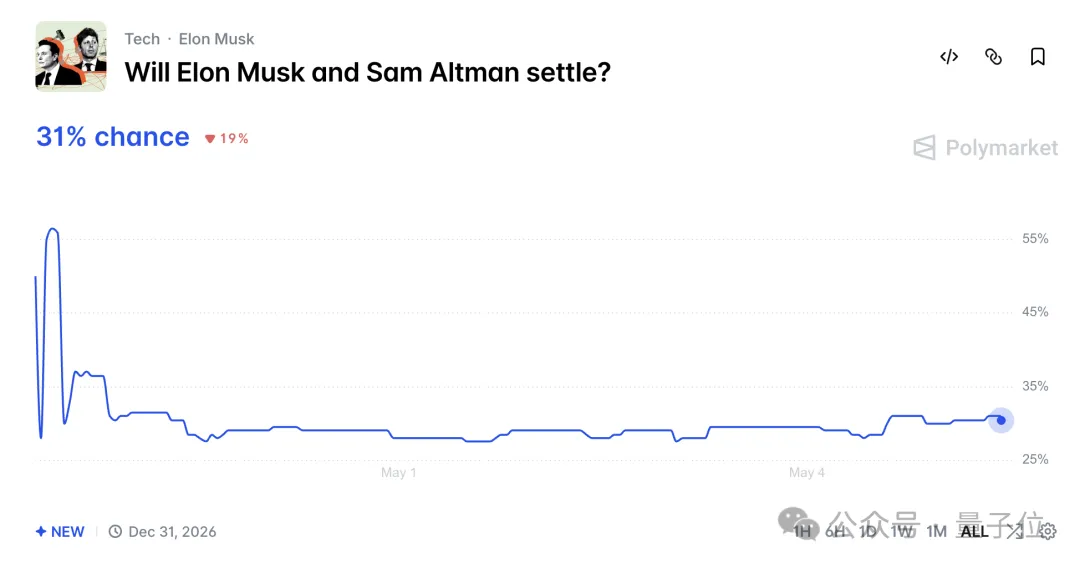
Task: Select the 6H time range
Action: point(835,531)
